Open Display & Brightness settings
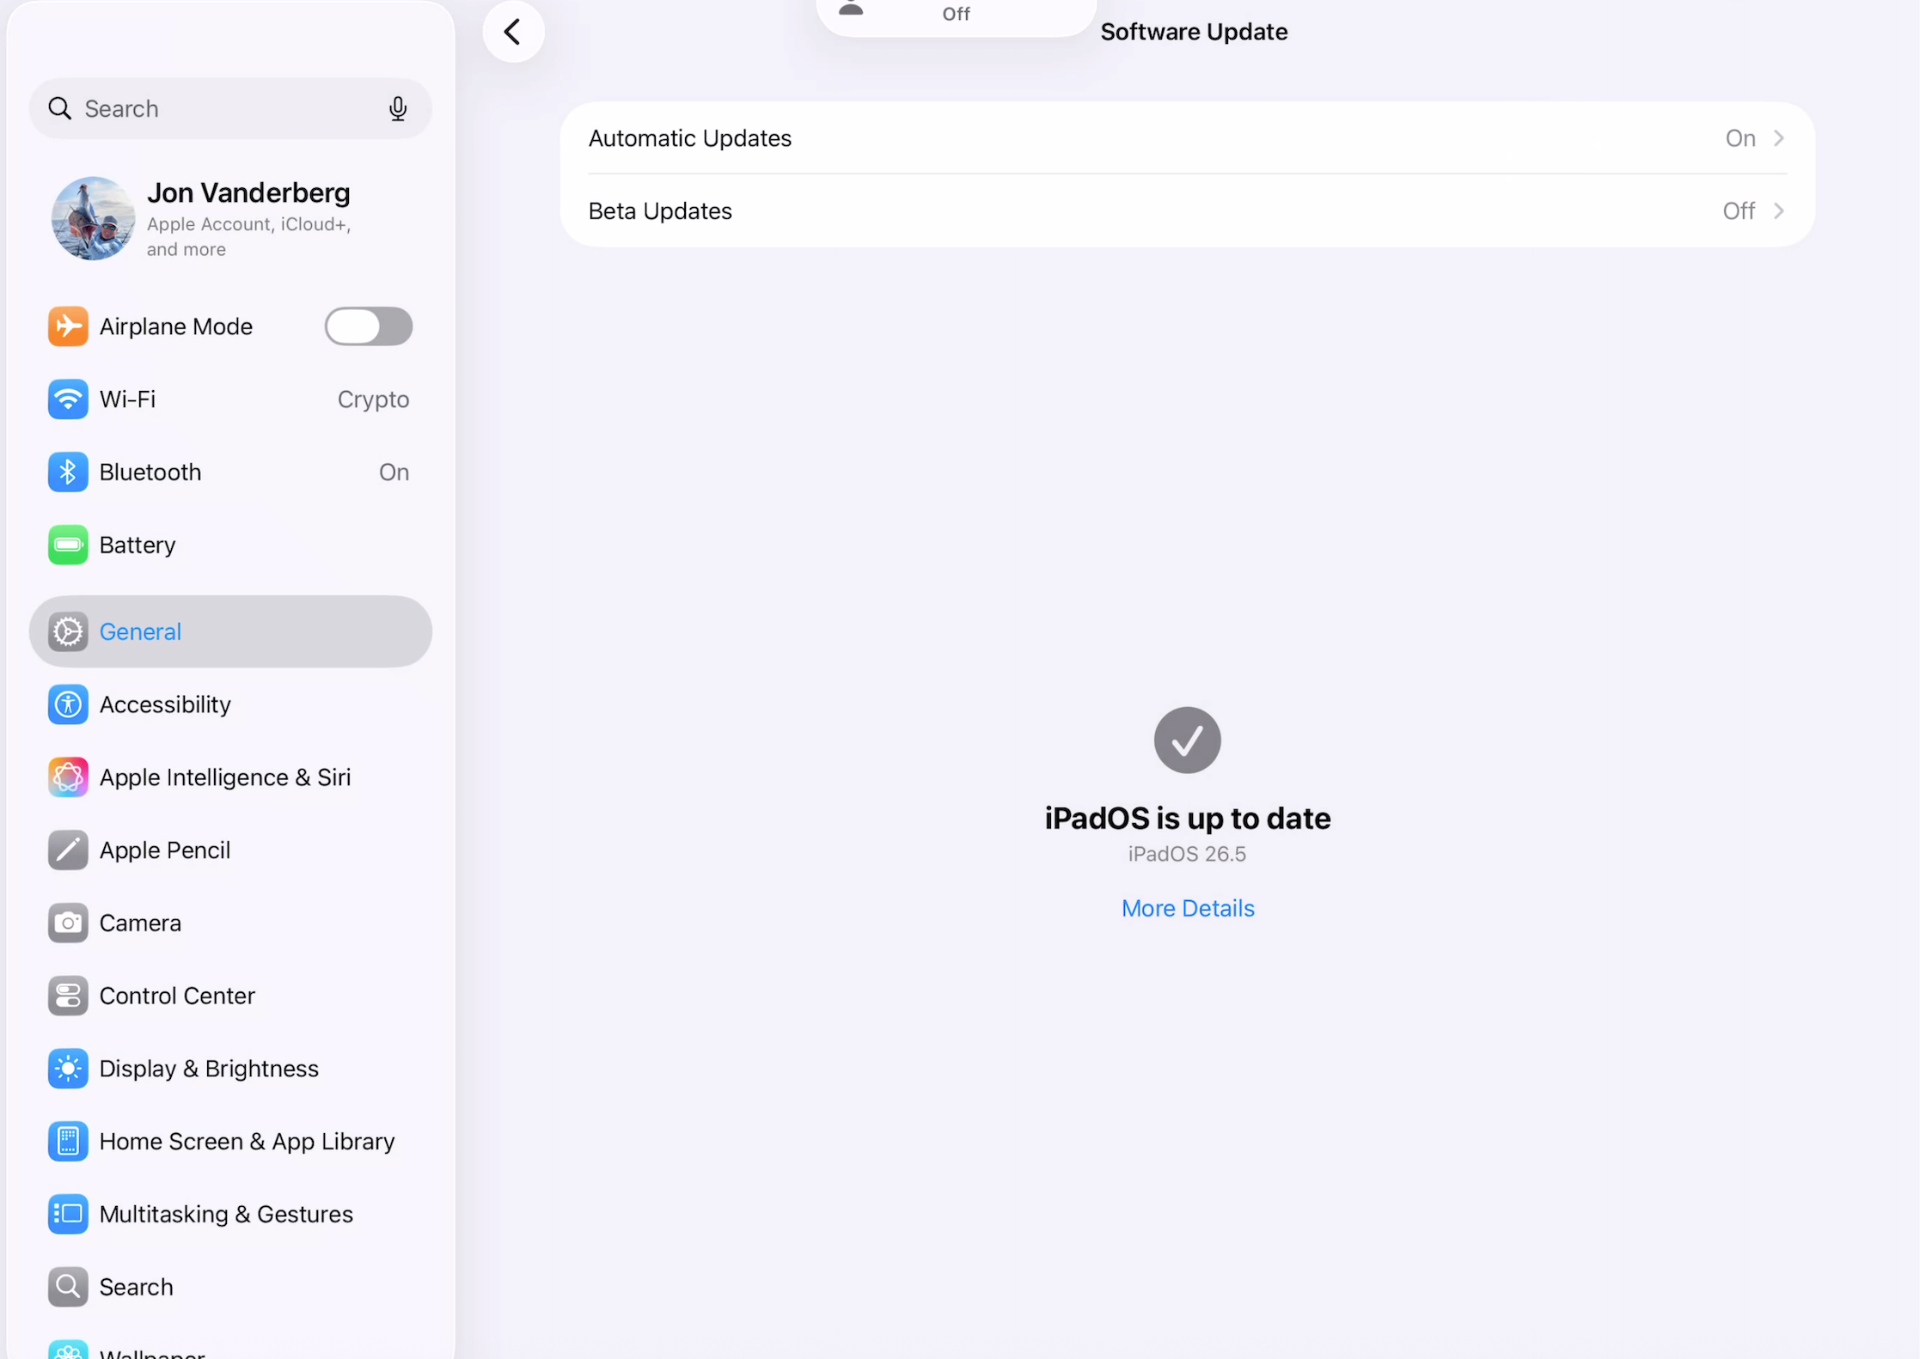The height and width of the screenshot is (1359, 1920). 230,1069
